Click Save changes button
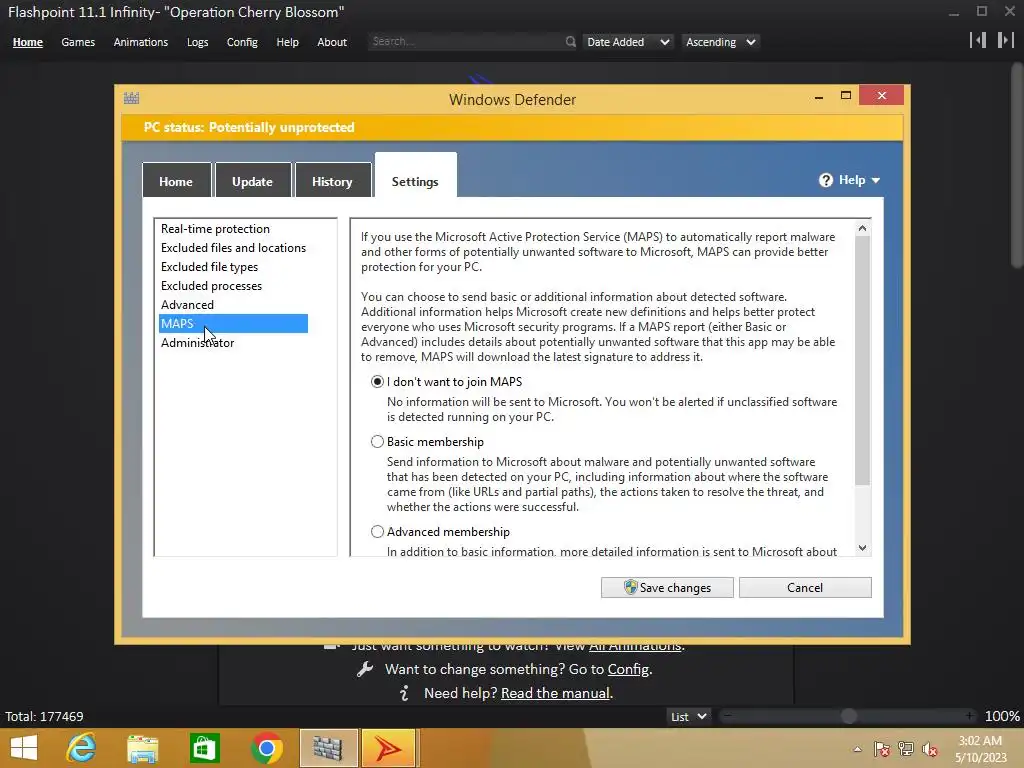1024x768 pixels. point(667,587)
